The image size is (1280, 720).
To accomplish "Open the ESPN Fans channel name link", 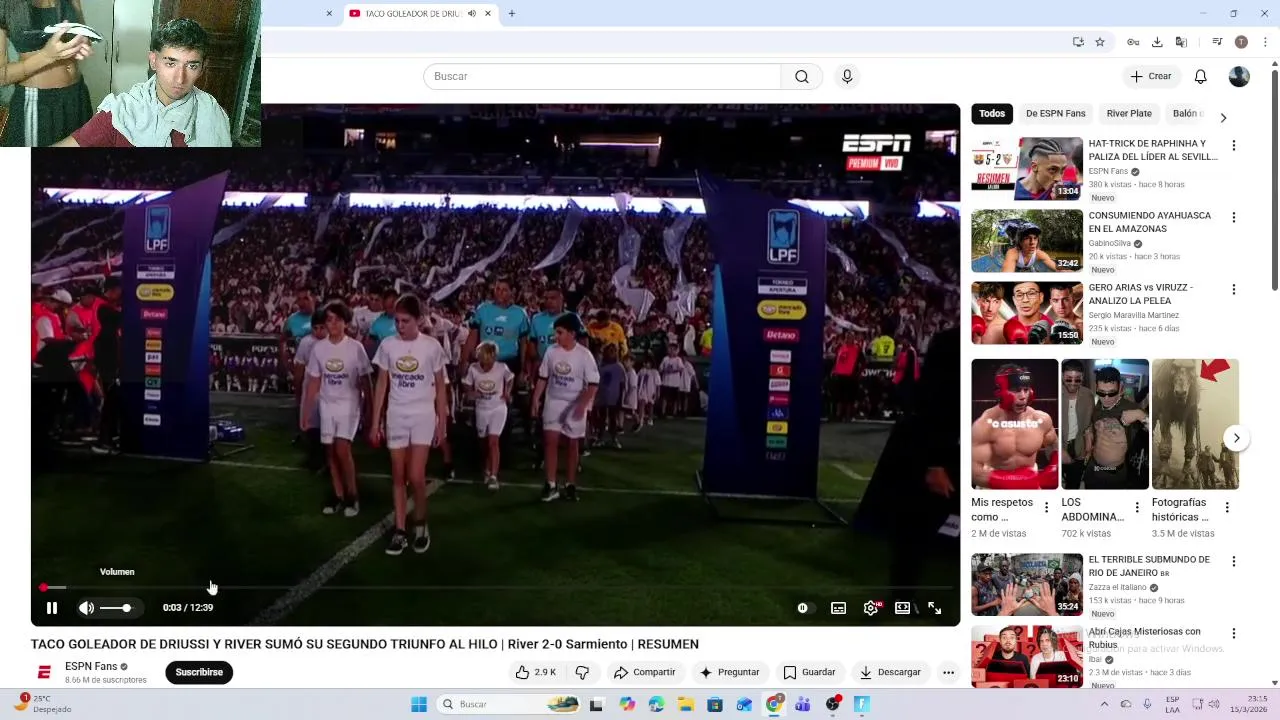I will [91, 667].
